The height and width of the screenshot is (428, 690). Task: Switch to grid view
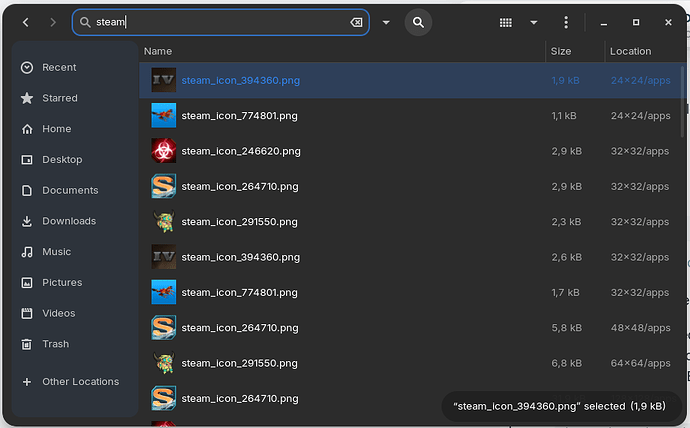point(506,22)
